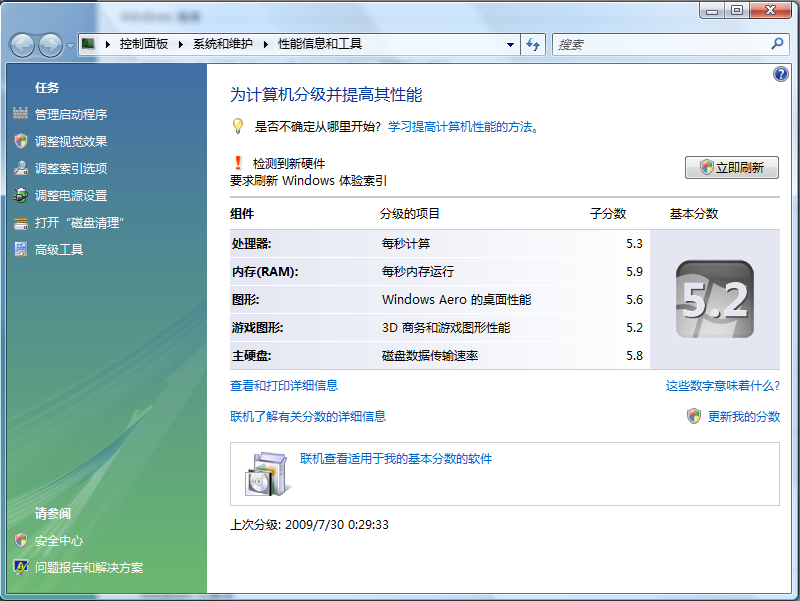800x601 pixels.
Task: Select 控制面板 breadcrumb item
Action: click(144, 44)
